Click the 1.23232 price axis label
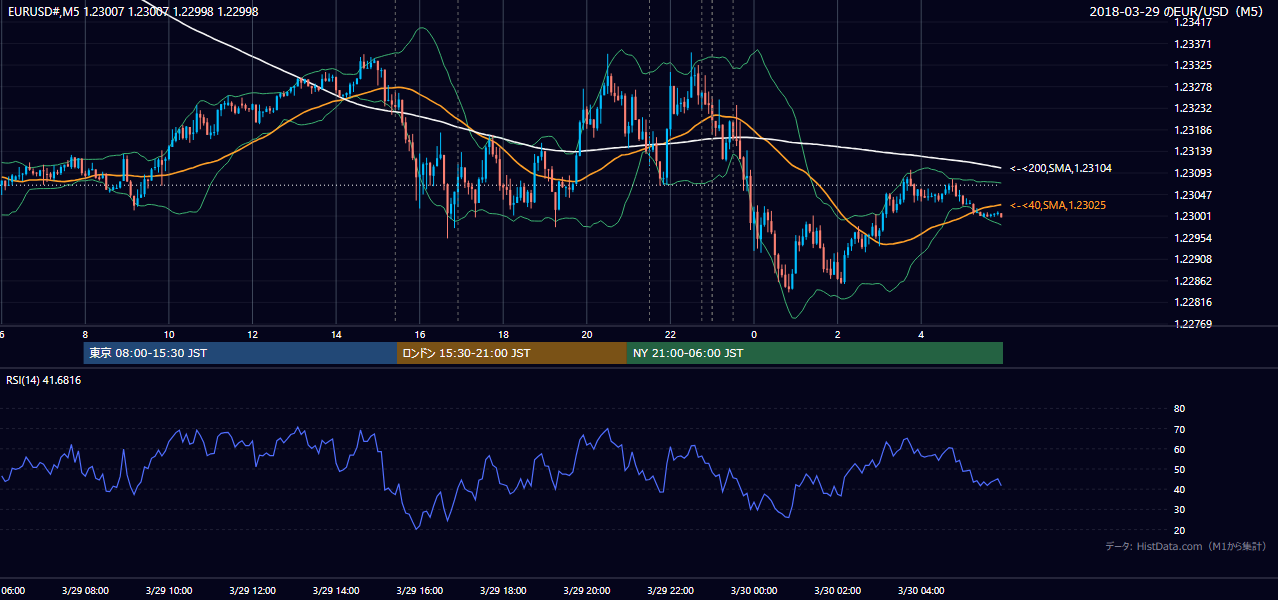This screenshot has height=600, width=1278. pos(1192,108)
